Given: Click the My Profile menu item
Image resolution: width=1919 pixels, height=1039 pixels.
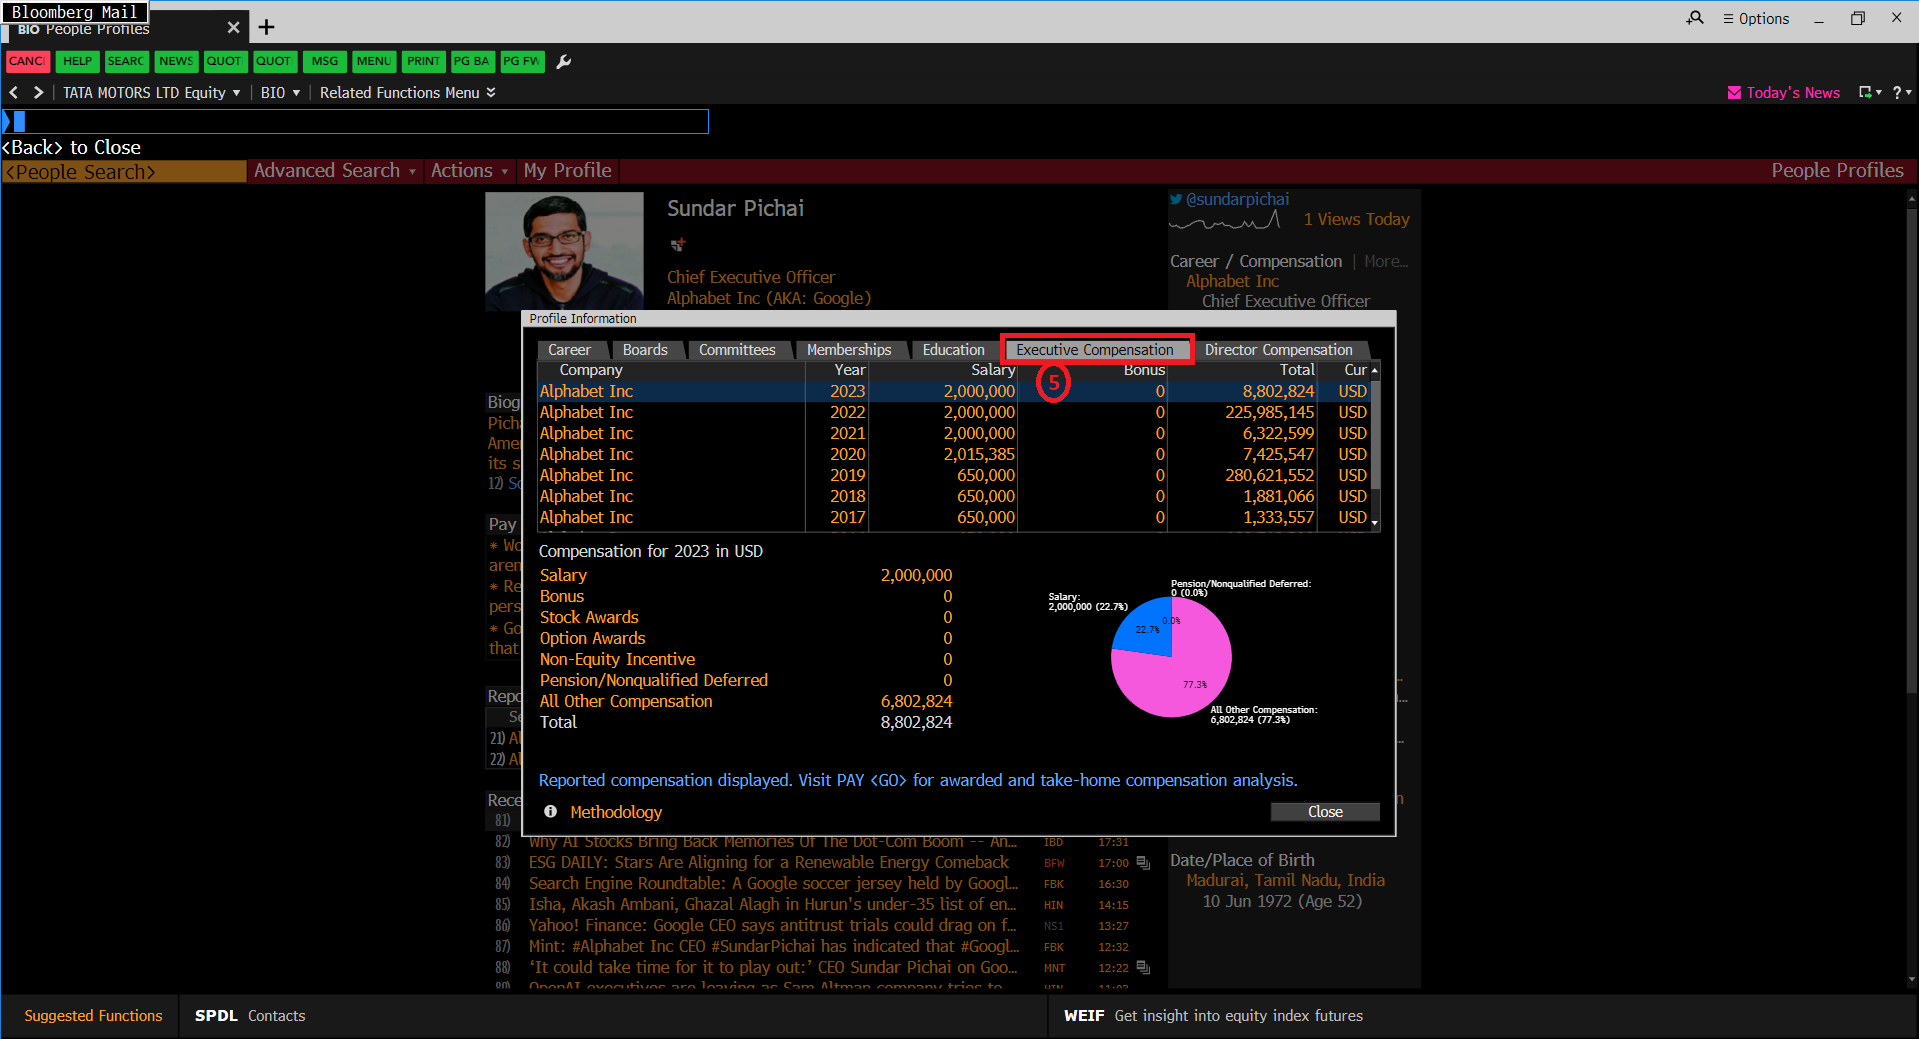Looking at the screenshot, I should click(x=567, y=171).
